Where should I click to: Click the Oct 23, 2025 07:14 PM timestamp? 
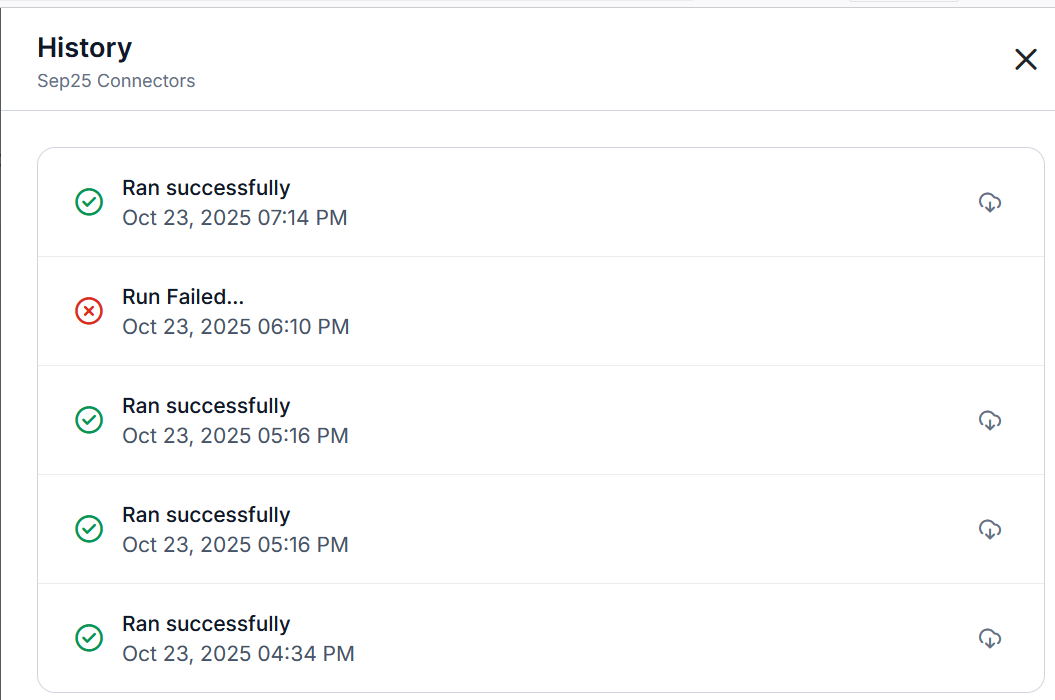pos(235,218)
